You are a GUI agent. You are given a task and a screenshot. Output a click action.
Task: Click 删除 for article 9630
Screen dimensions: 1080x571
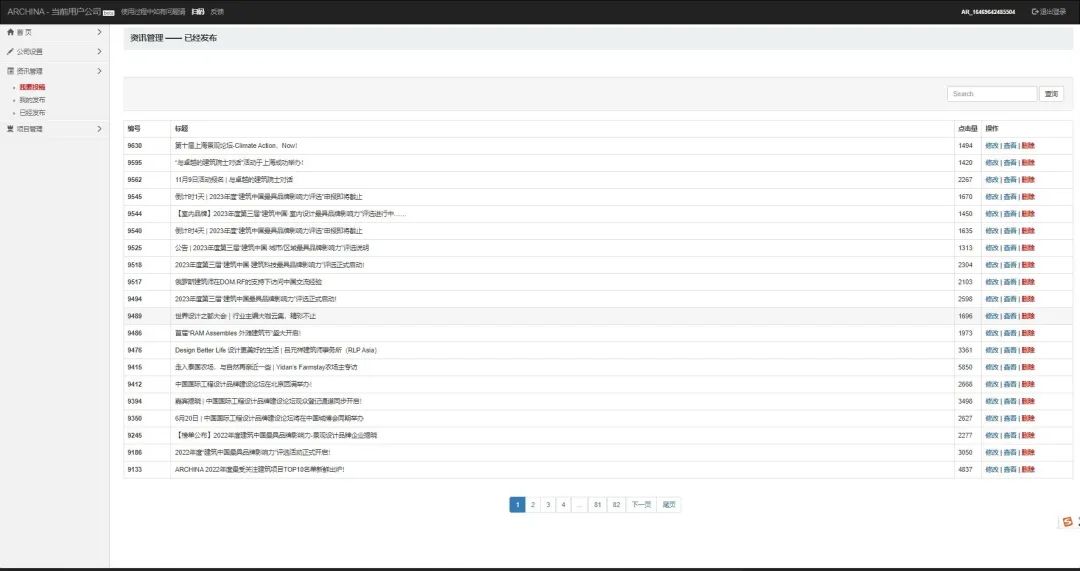1028,146
